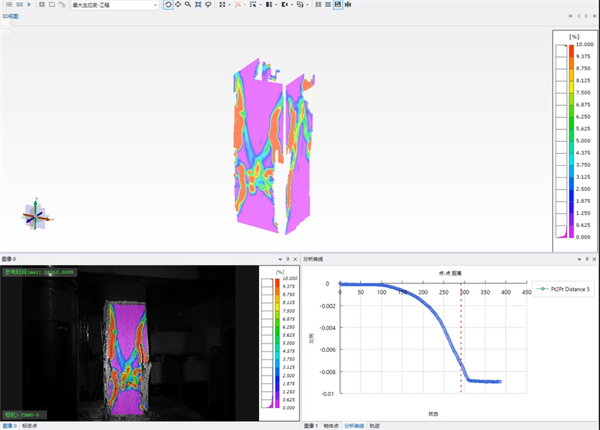Viewport: 600px width, 430px height.
Task: Open image 0 panel options dropdown
Action: 279,257
